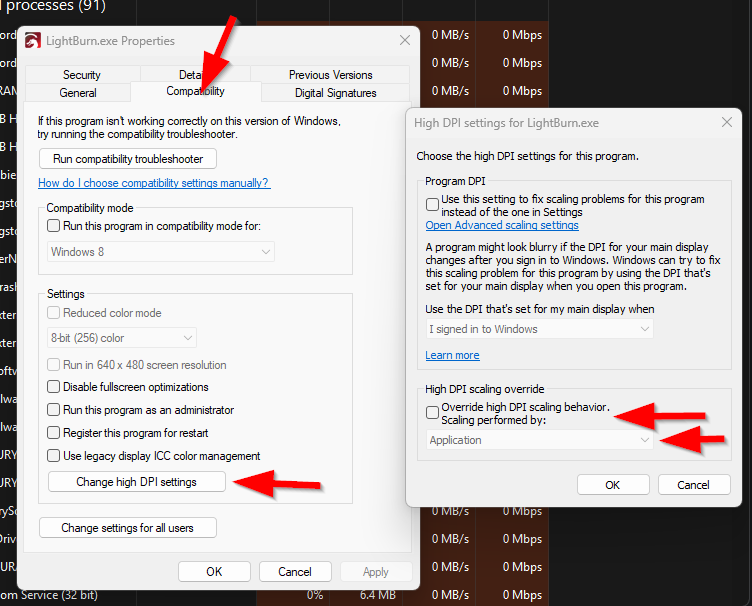752x606 pixels.
Task: Close the High DPI settings dialog
Action: coord(727,122)
